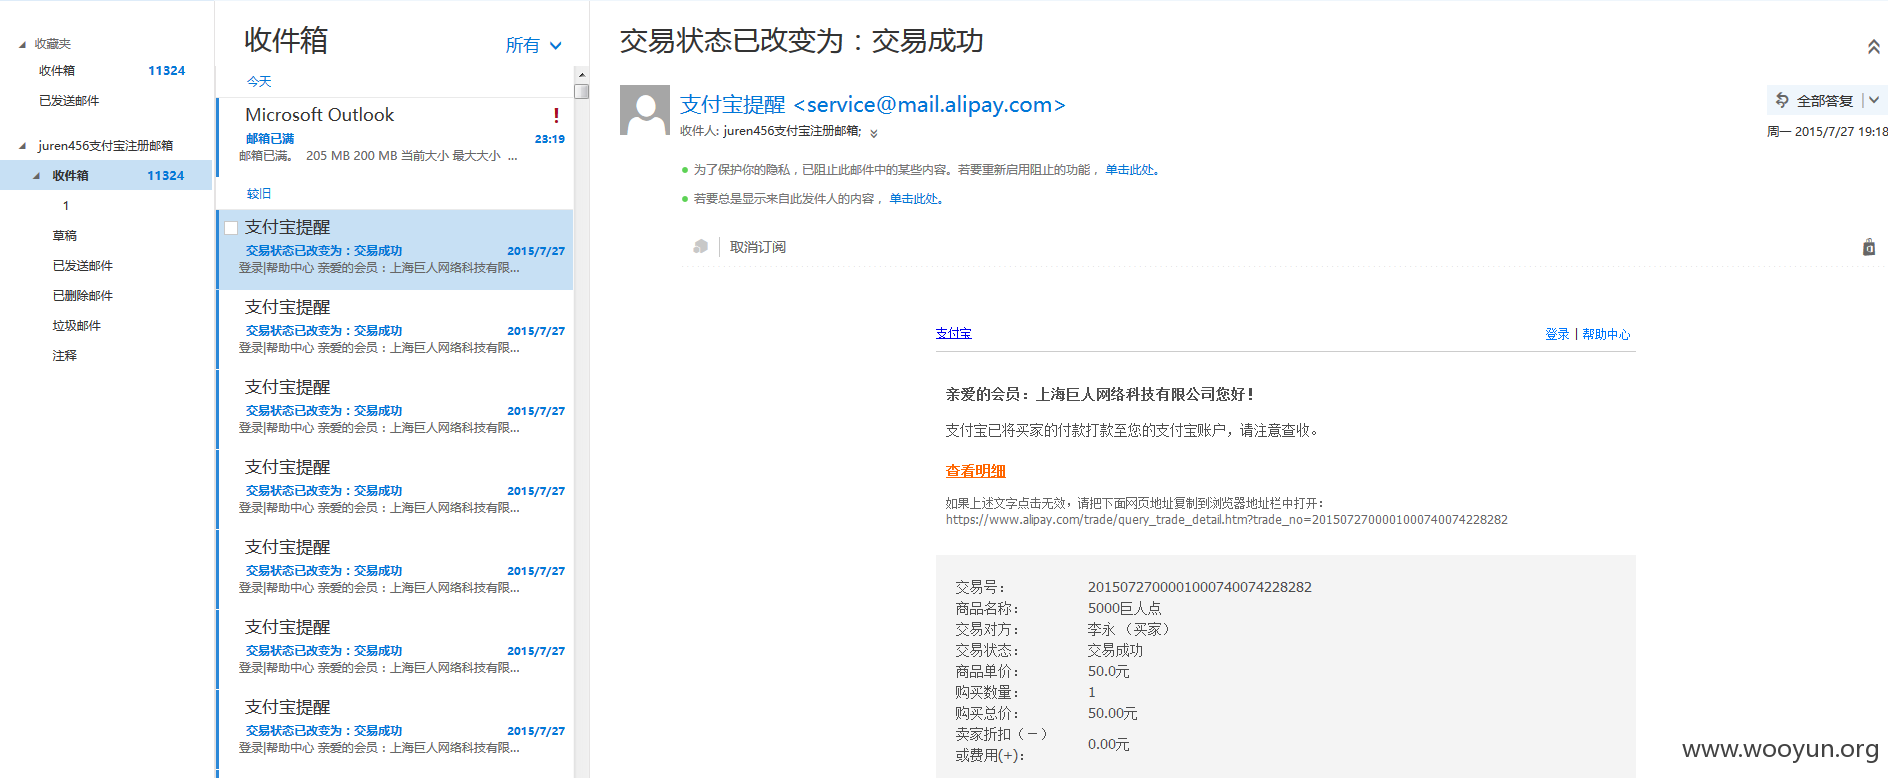1888x778 pixels.
Task: Open the subfolder named 1
Action: 66,206
